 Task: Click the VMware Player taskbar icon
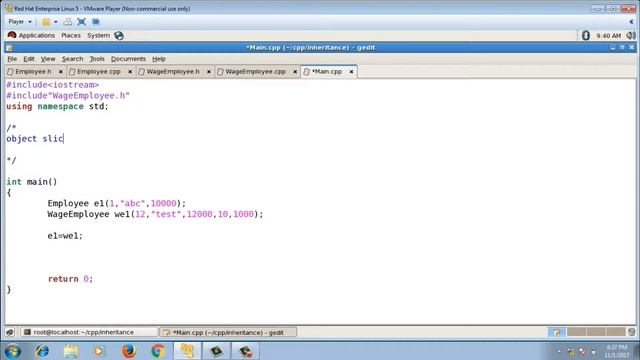click(187, 351)
